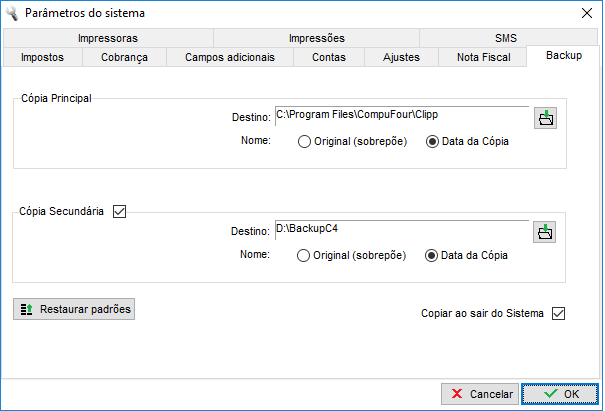Switch to the Impostos tab
Screen dimensions: 605x411
coord(42,57)
